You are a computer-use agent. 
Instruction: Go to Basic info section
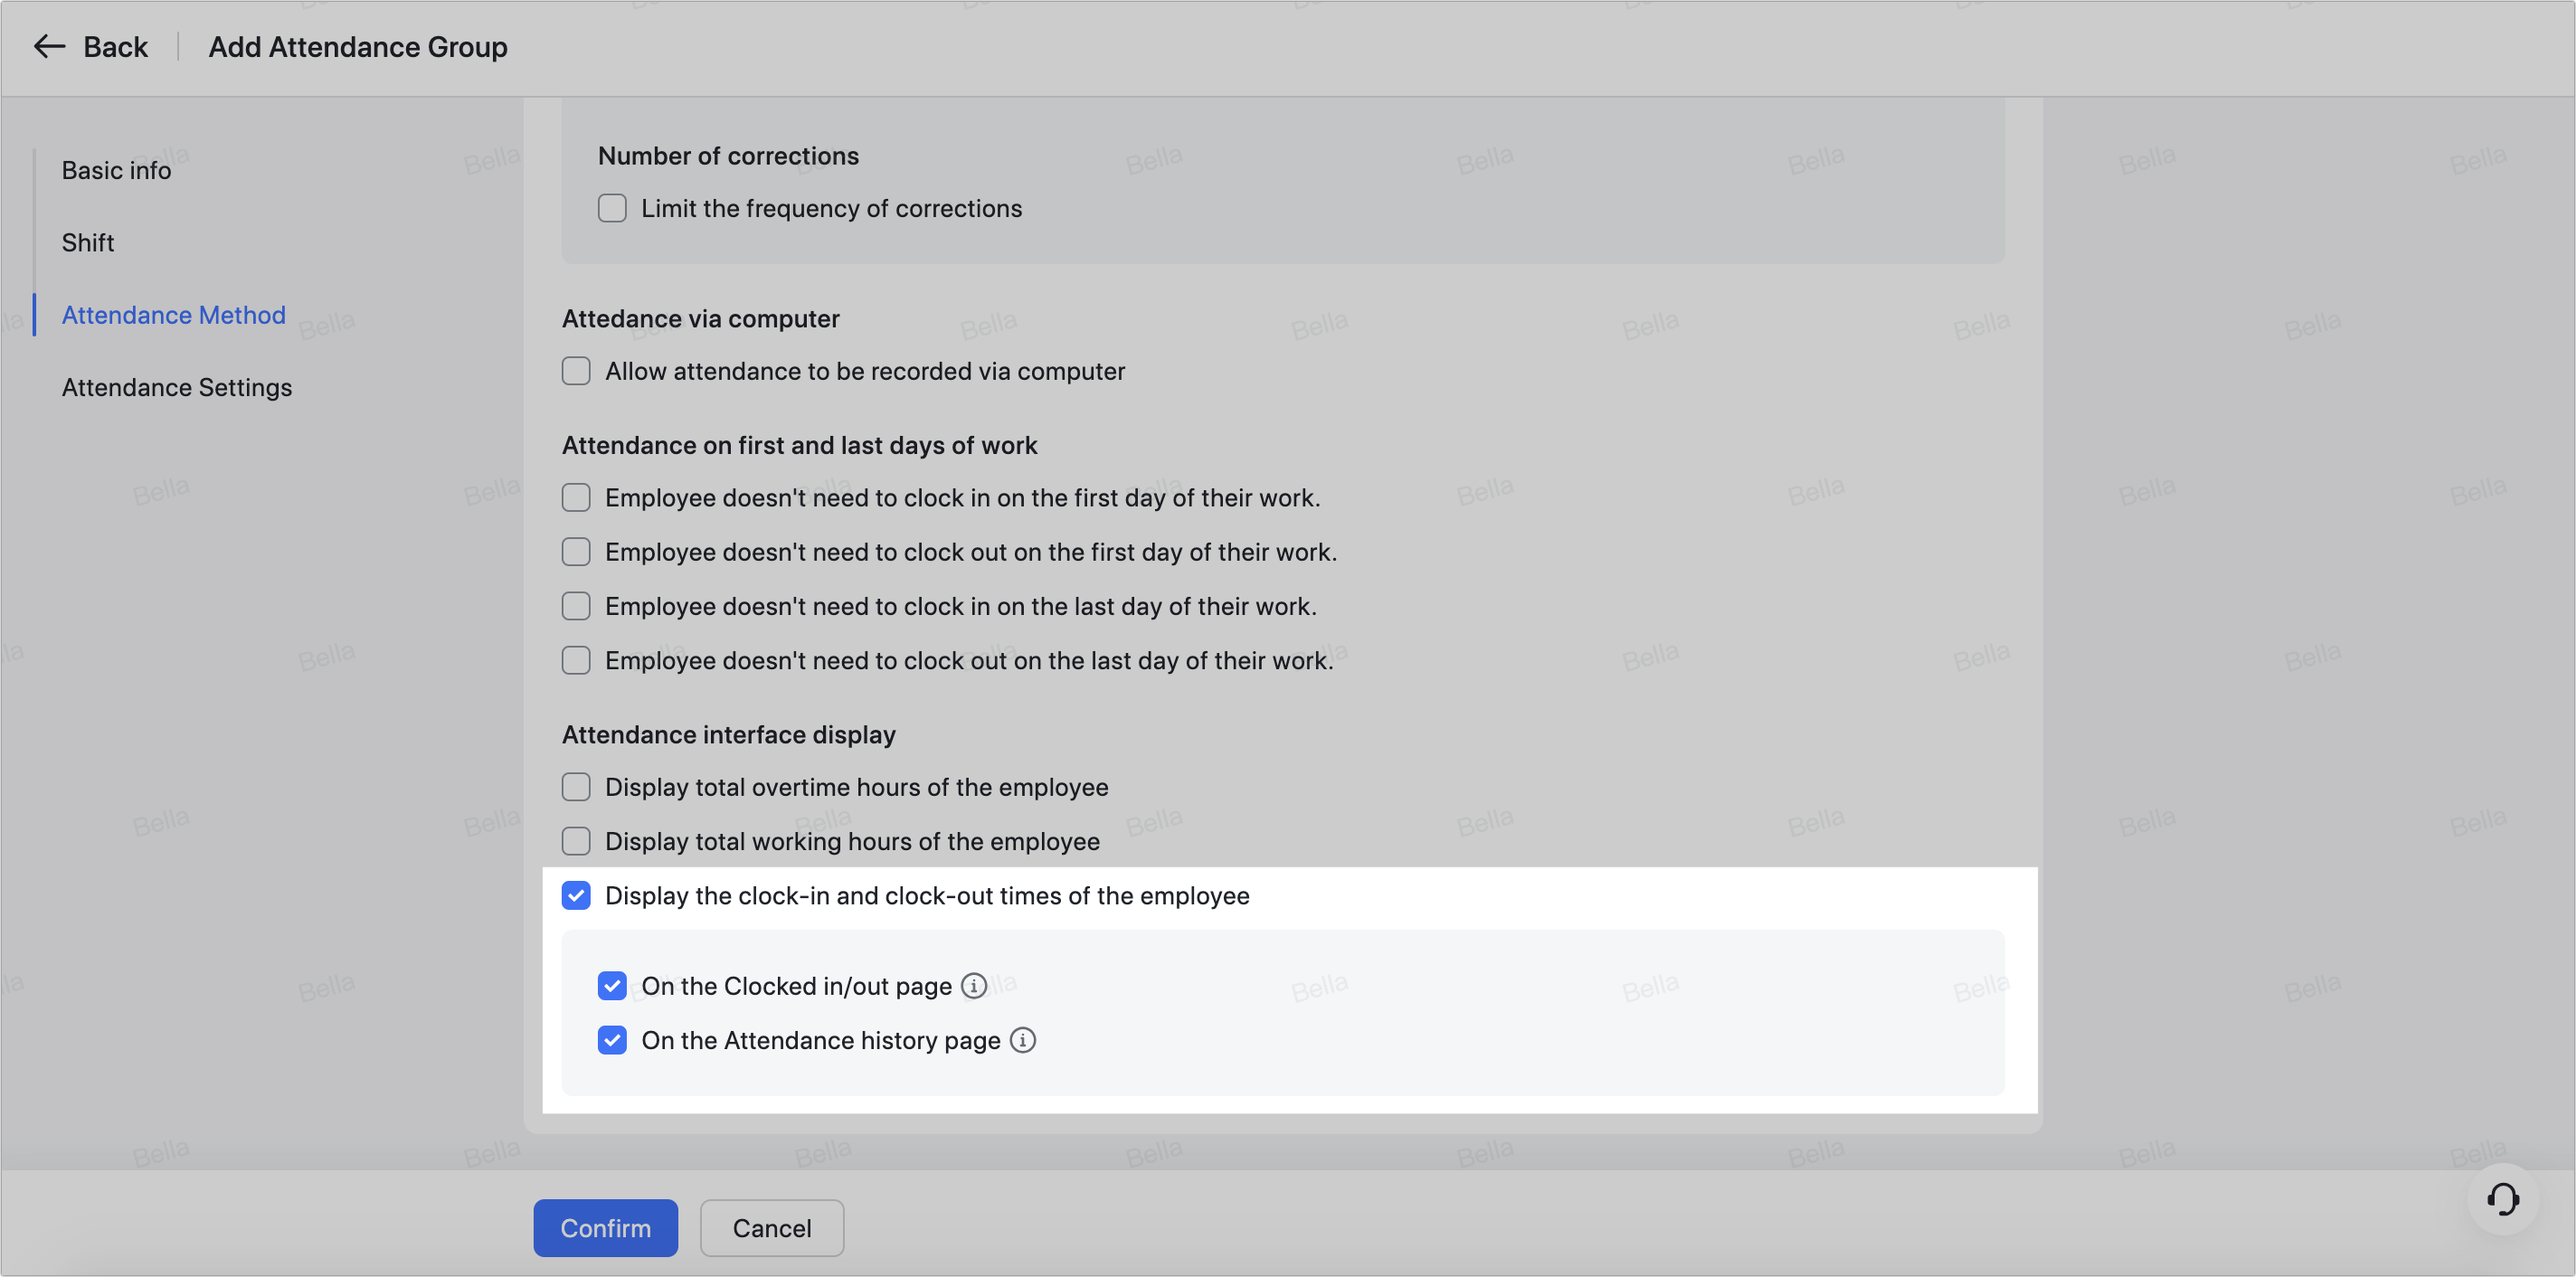116,171
